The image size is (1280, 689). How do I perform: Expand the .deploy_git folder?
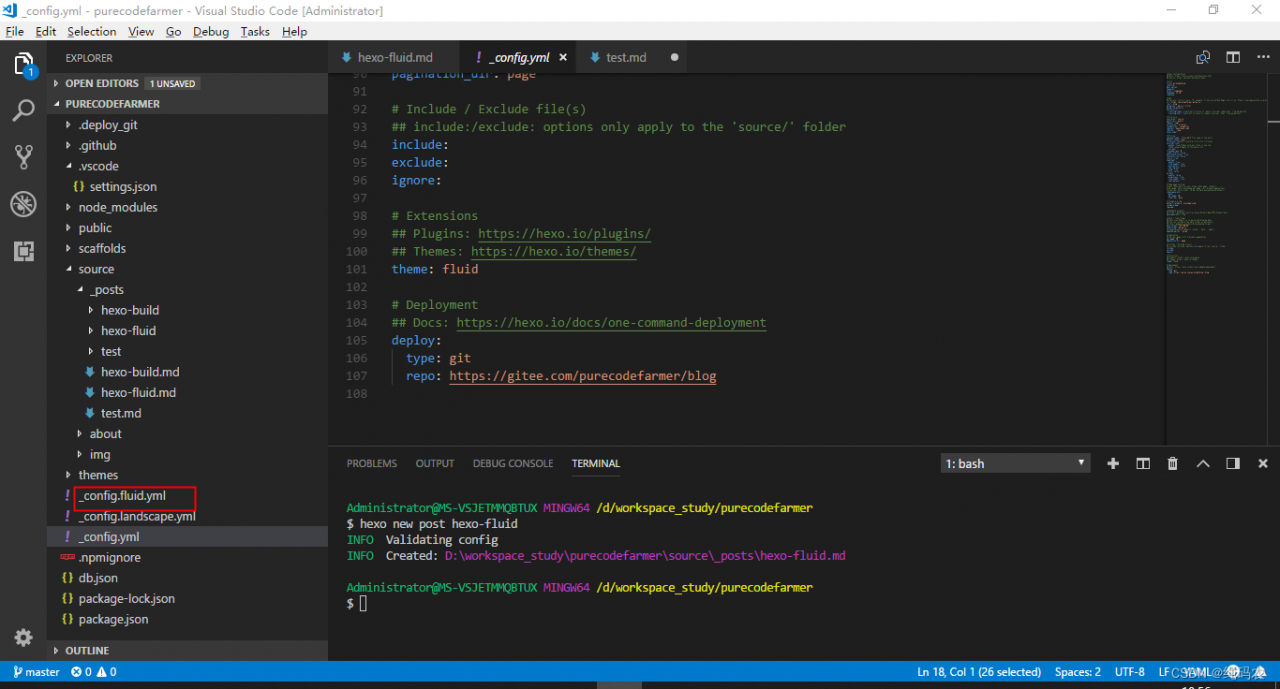click(x=108, y=125)
